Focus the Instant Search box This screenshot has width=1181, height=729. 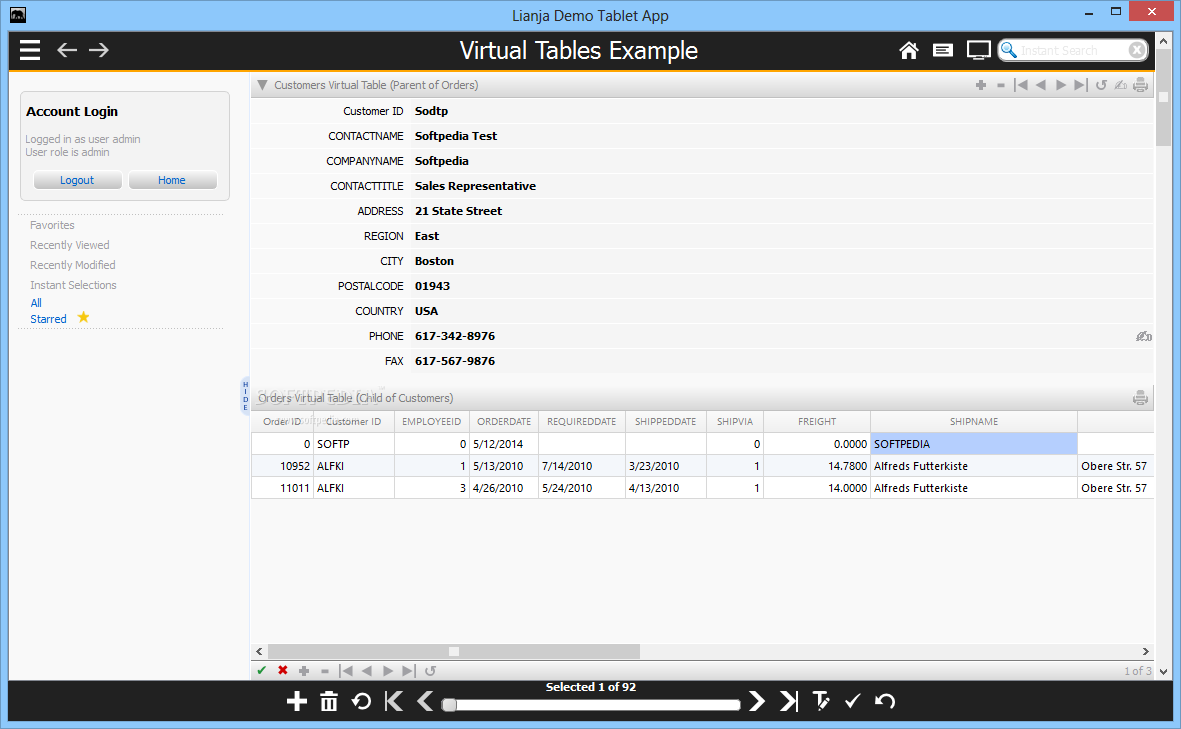pos(1073,50)
